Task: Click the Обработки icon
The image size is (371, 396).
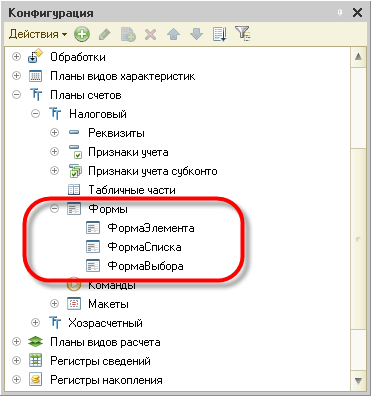Action: pos(35,56)
